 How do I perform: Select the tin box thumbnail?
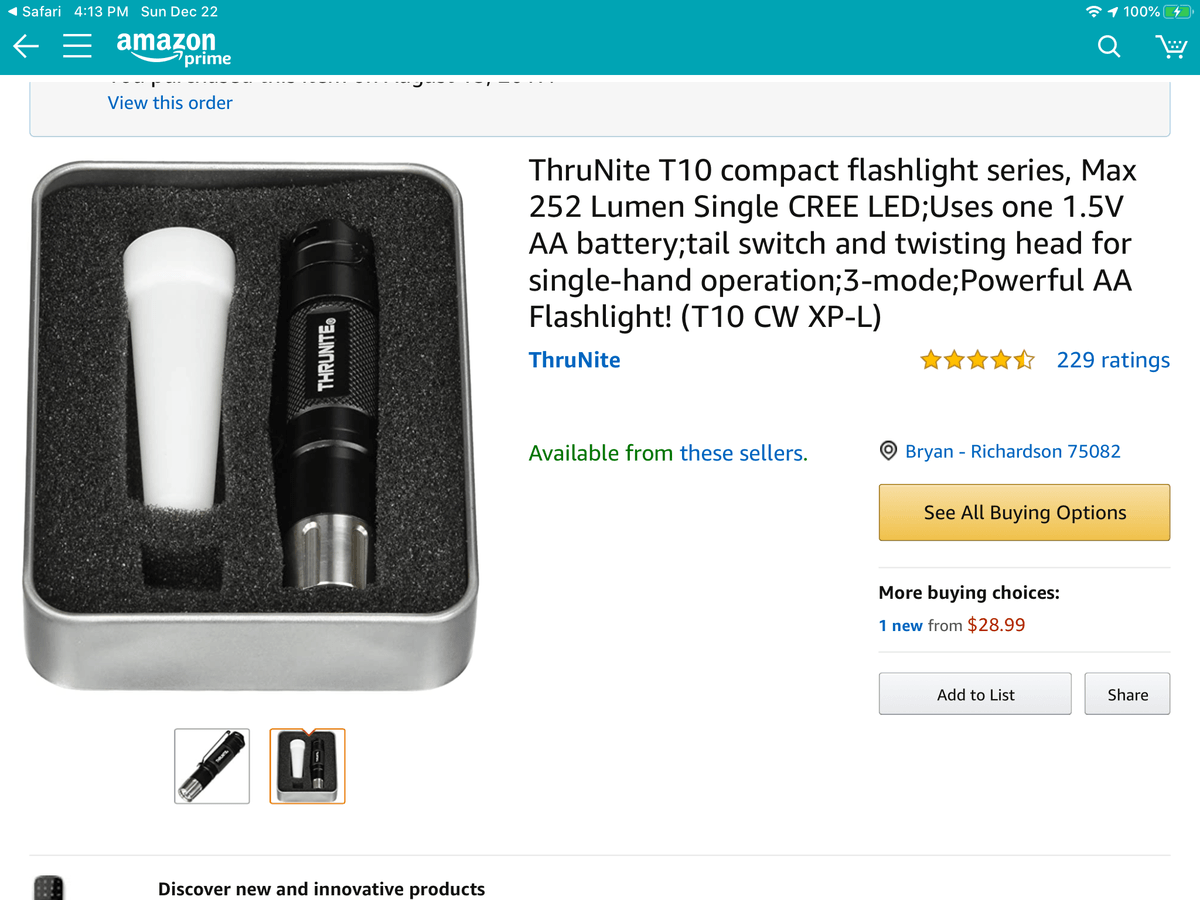tap(307, 766)
